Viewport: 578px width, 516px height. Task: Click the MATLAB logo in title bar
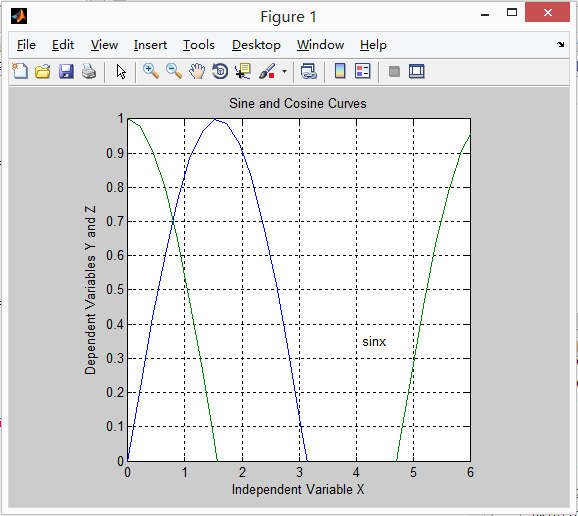tap(19, 16)
